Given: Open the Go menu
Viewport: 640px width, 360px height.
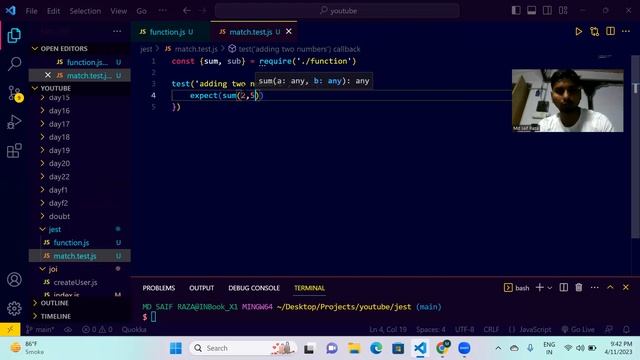Looking at the screenshot, I should [141, 11].
